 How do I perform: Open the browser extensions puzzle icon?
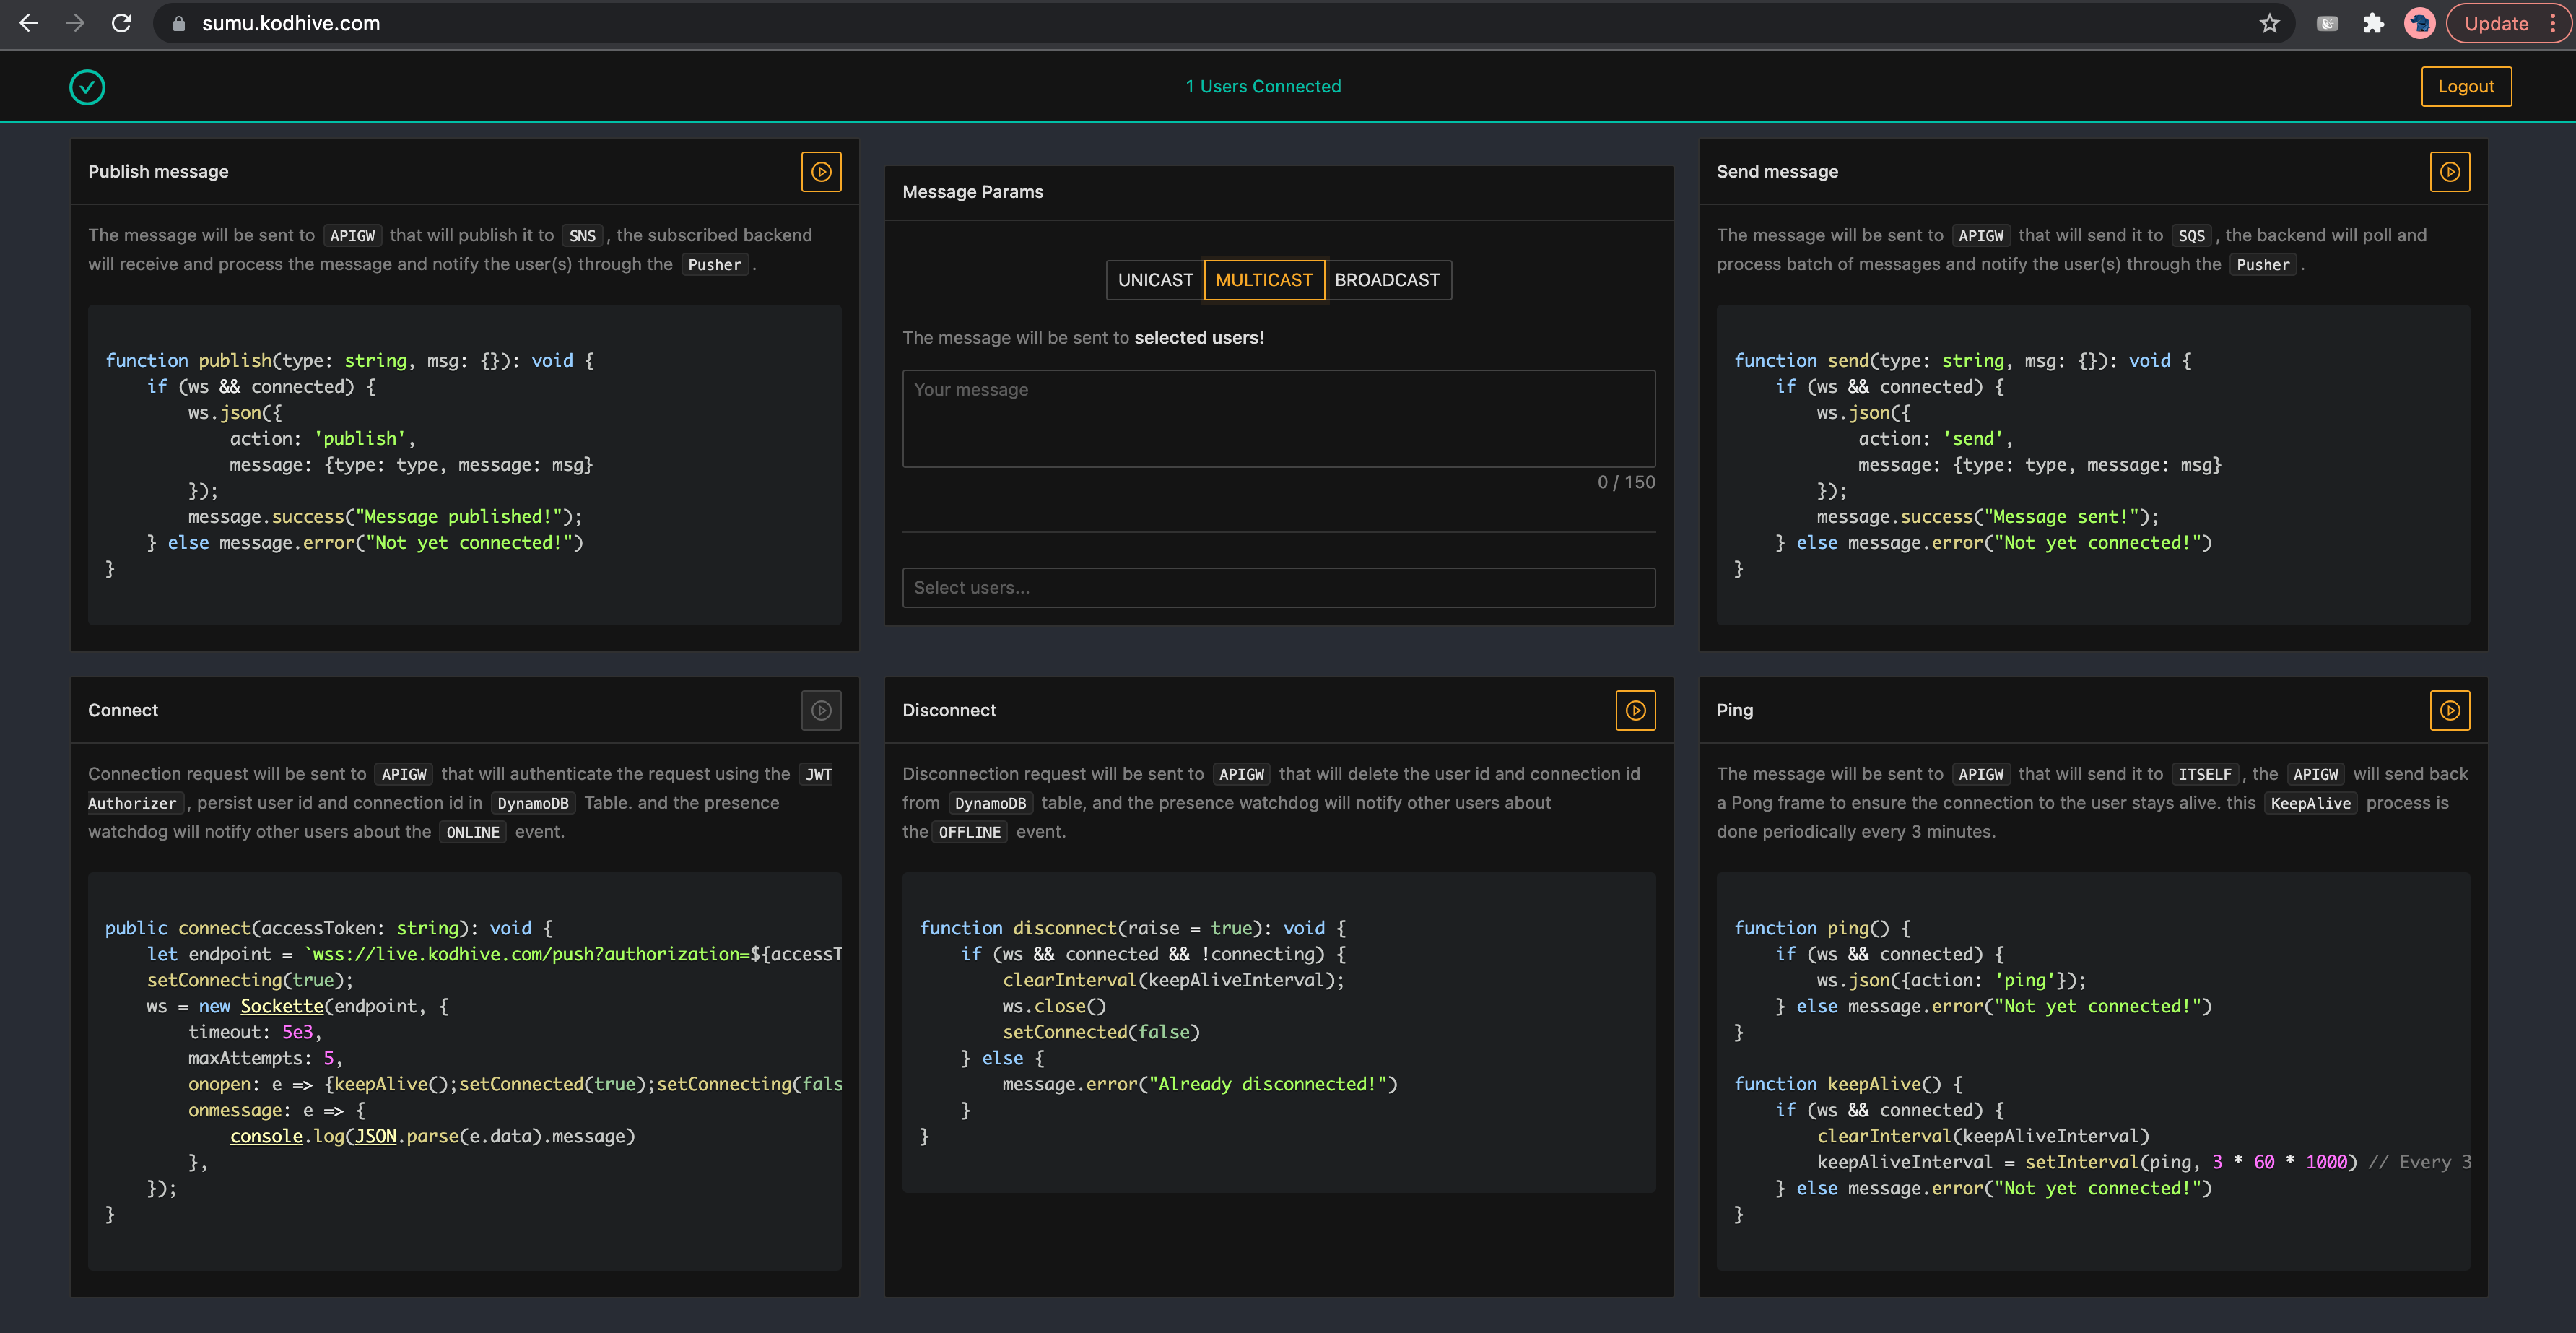2373,23
